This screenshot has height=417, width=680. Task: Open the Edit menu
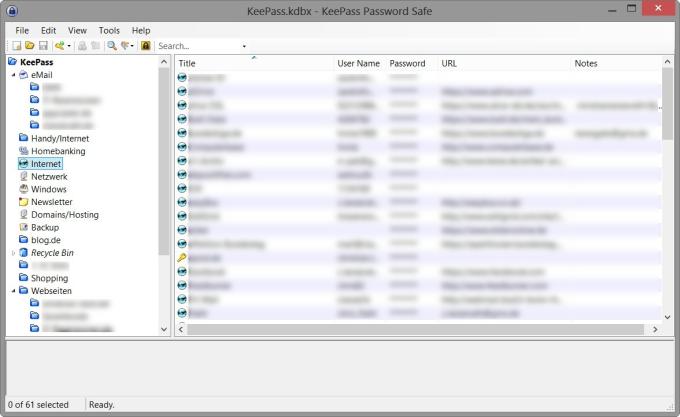coord(49,30)
